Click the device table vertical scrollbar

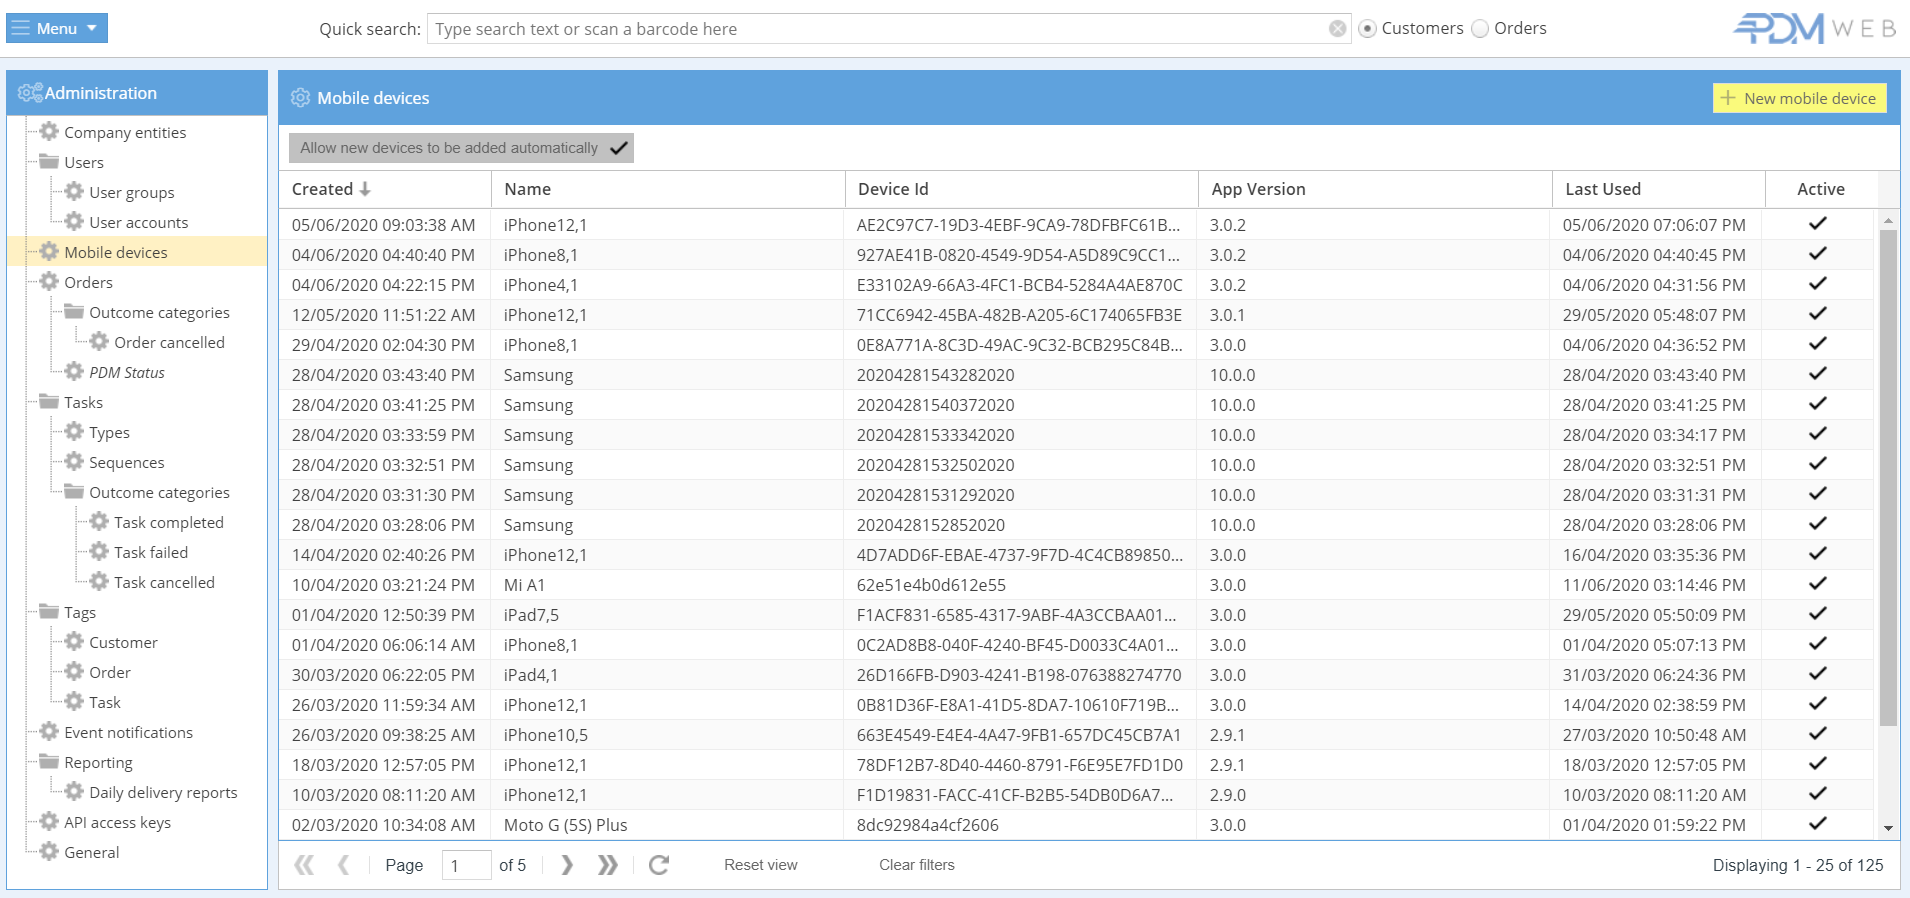1887,480
